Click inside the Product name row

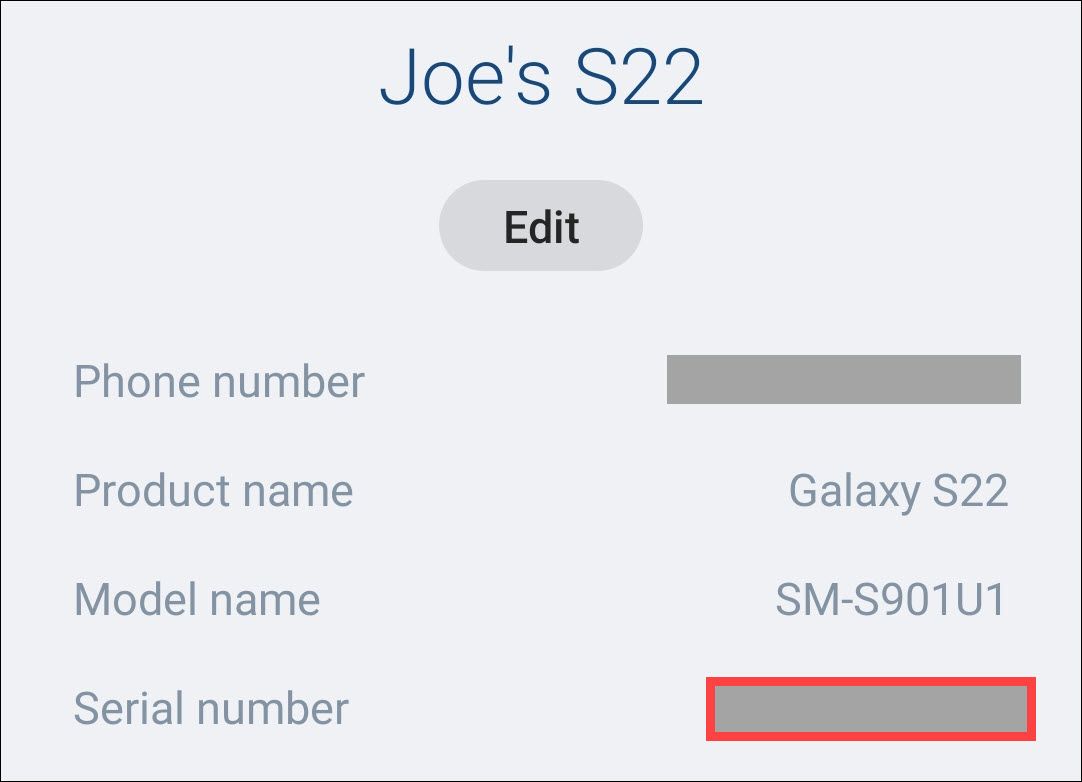540,490
